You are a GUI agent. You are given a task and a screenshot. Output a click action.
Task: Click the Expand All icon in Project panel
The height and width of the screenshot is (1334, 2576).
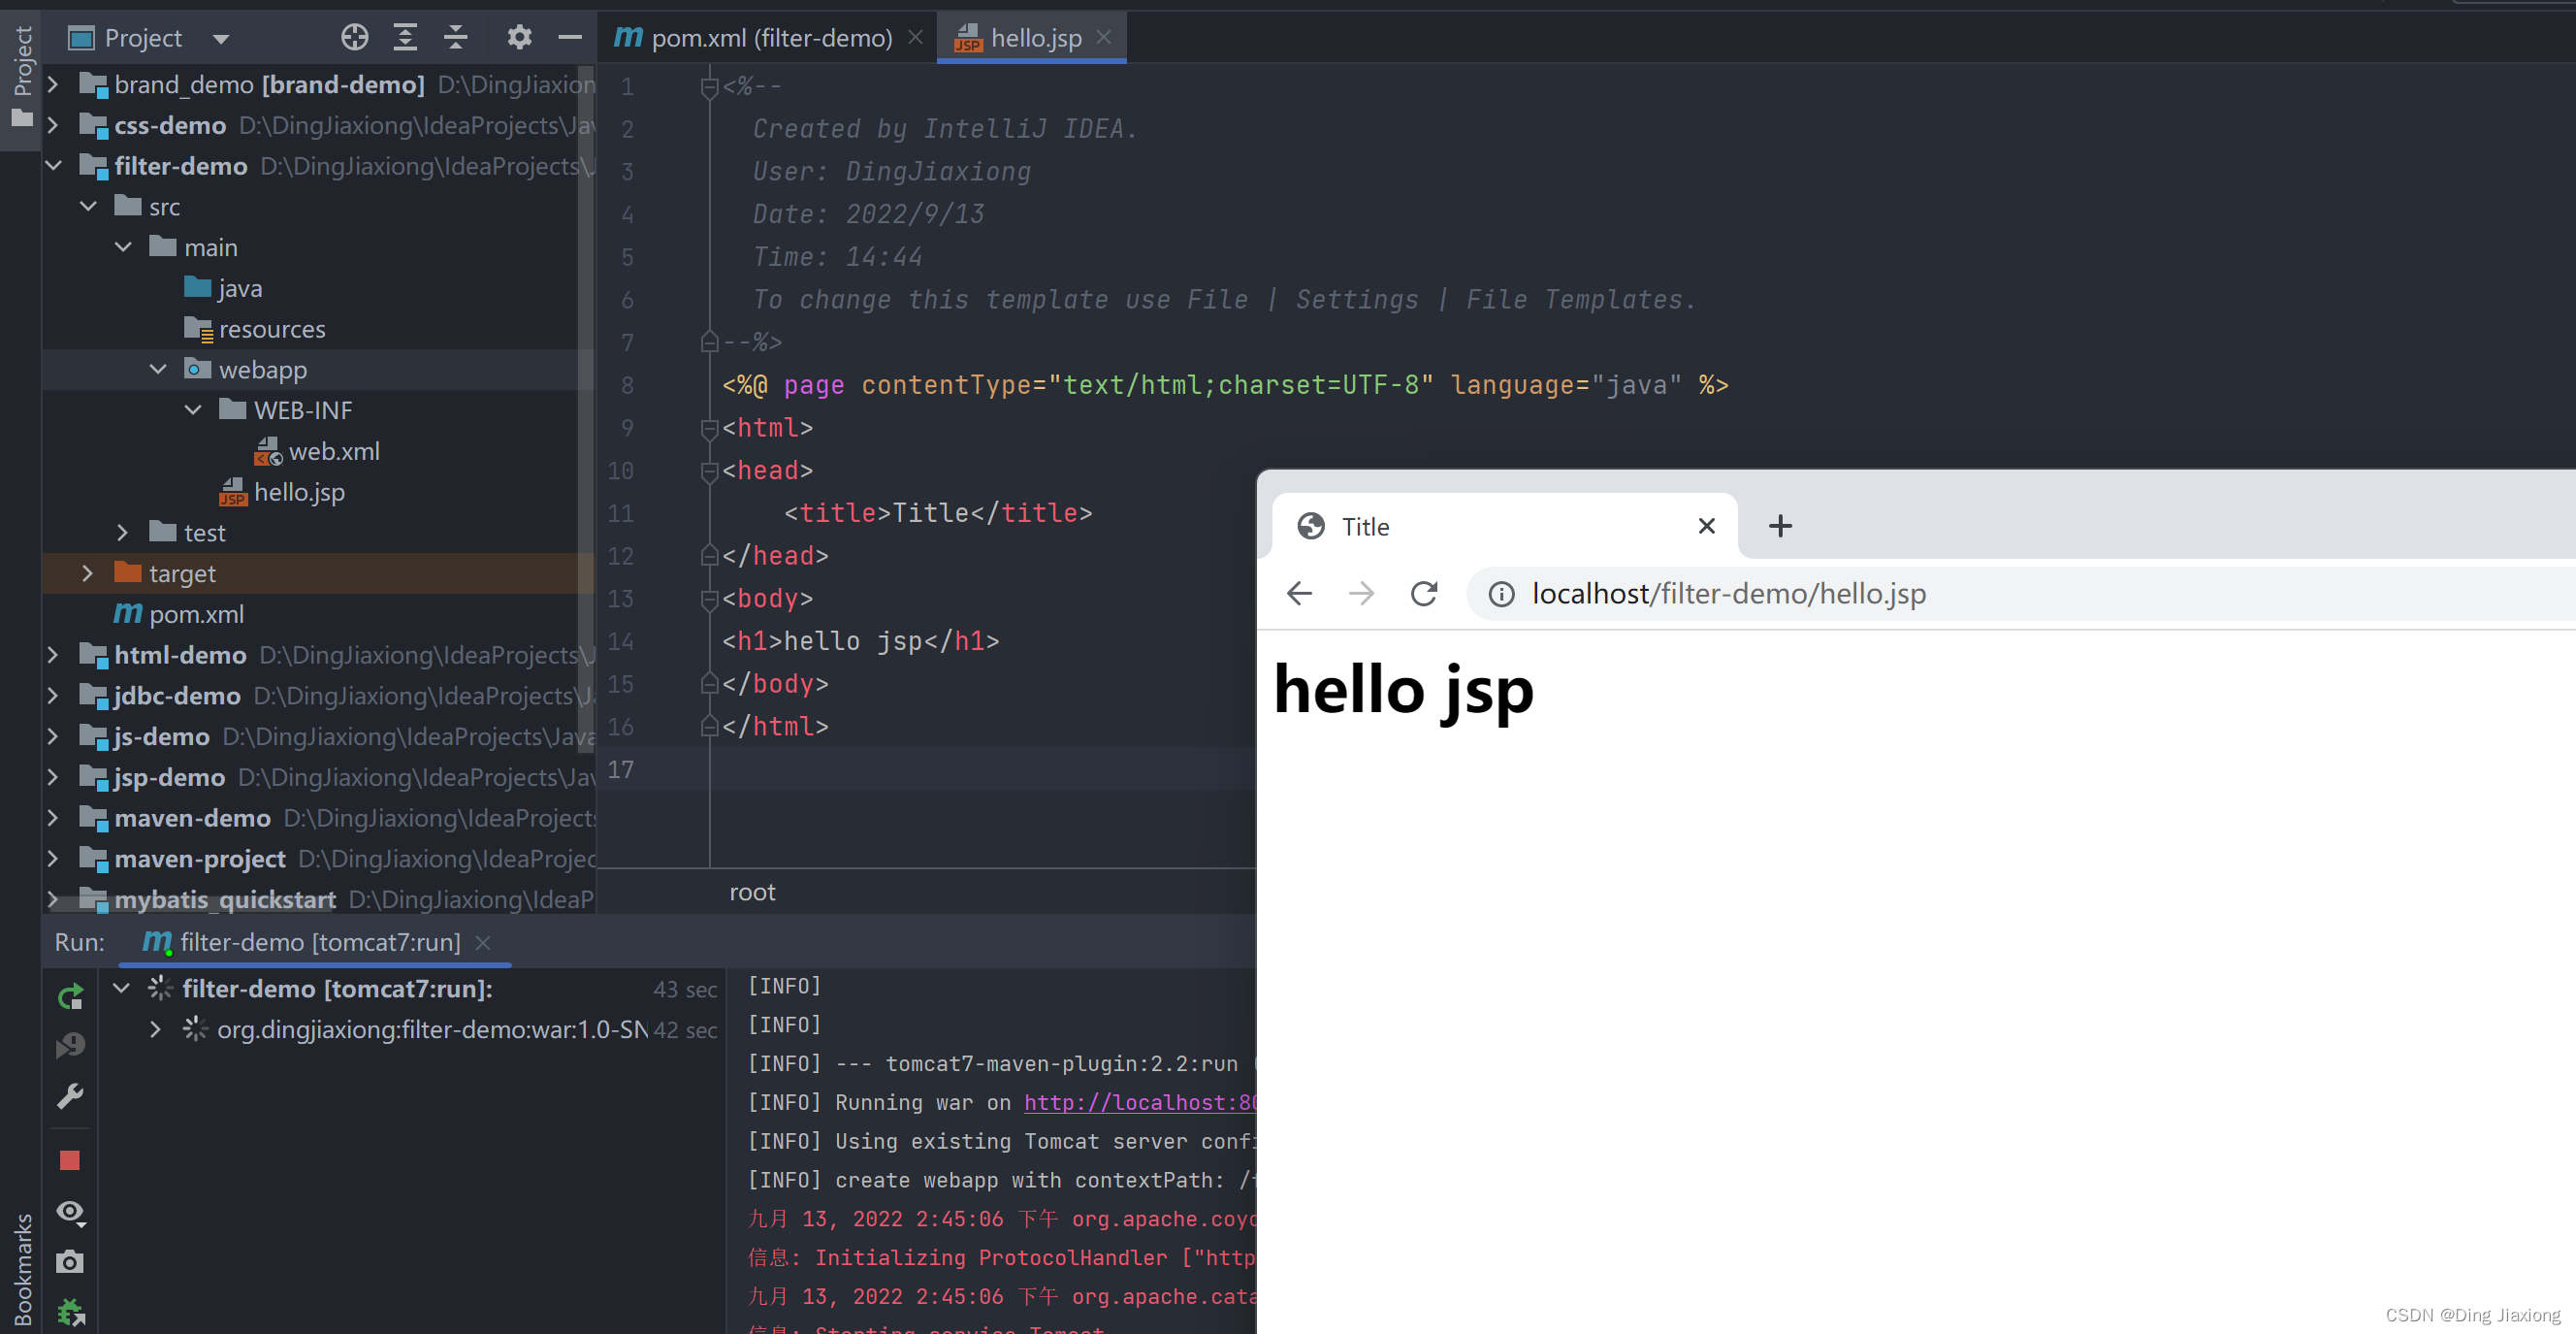pyautogui.click(x=405, y=38)
